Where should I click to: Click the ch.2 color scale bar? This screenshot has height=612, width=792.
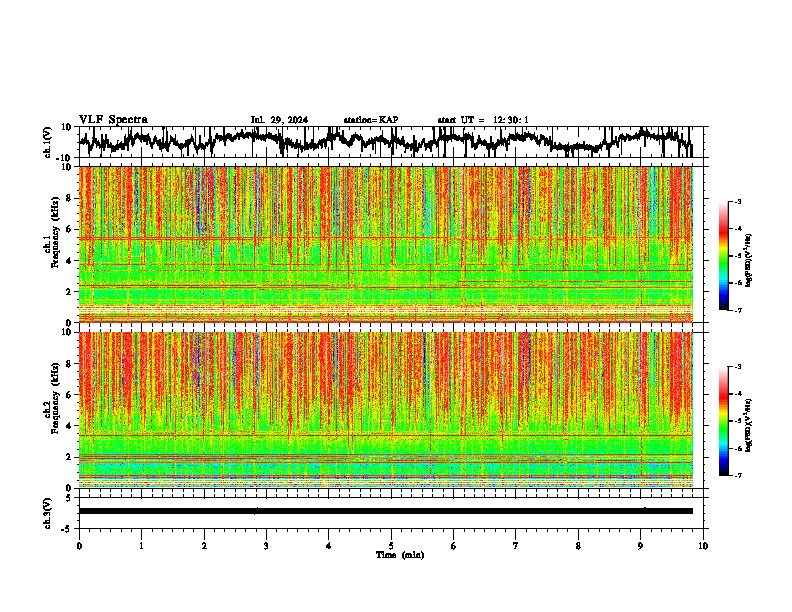pyautogui.click(x=724, y=421)
